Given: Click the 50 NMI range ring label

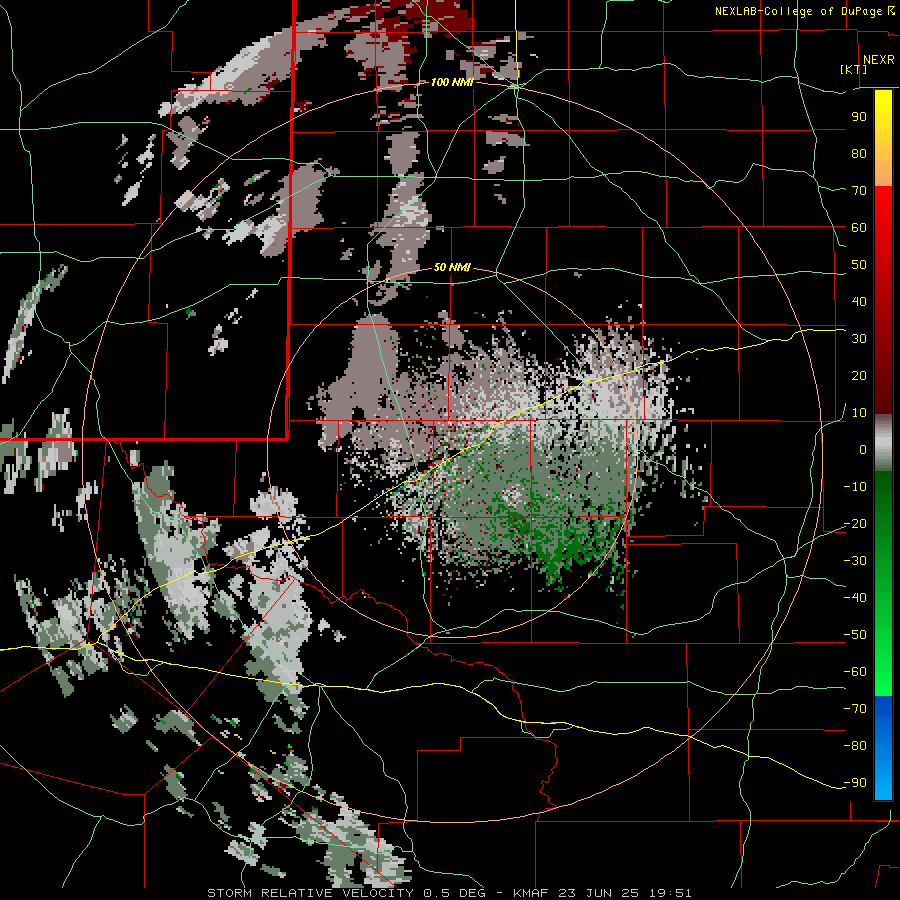Looking at the screenshot, I should tap(452, 267).
